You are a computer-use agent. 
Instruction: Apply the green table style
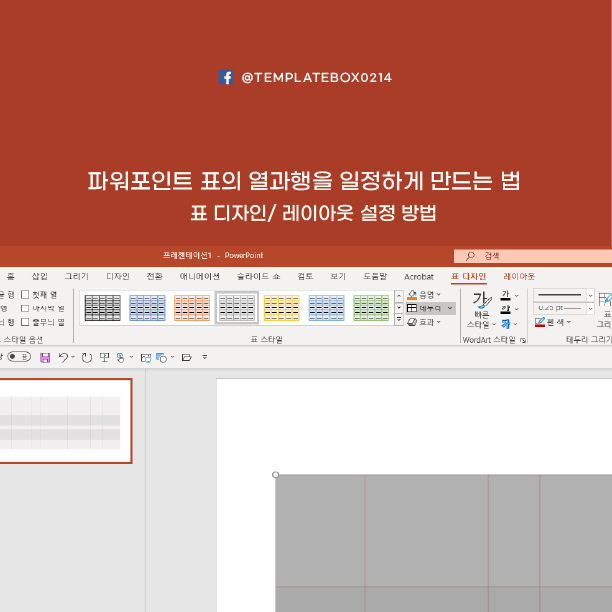[x=371, y=308]
